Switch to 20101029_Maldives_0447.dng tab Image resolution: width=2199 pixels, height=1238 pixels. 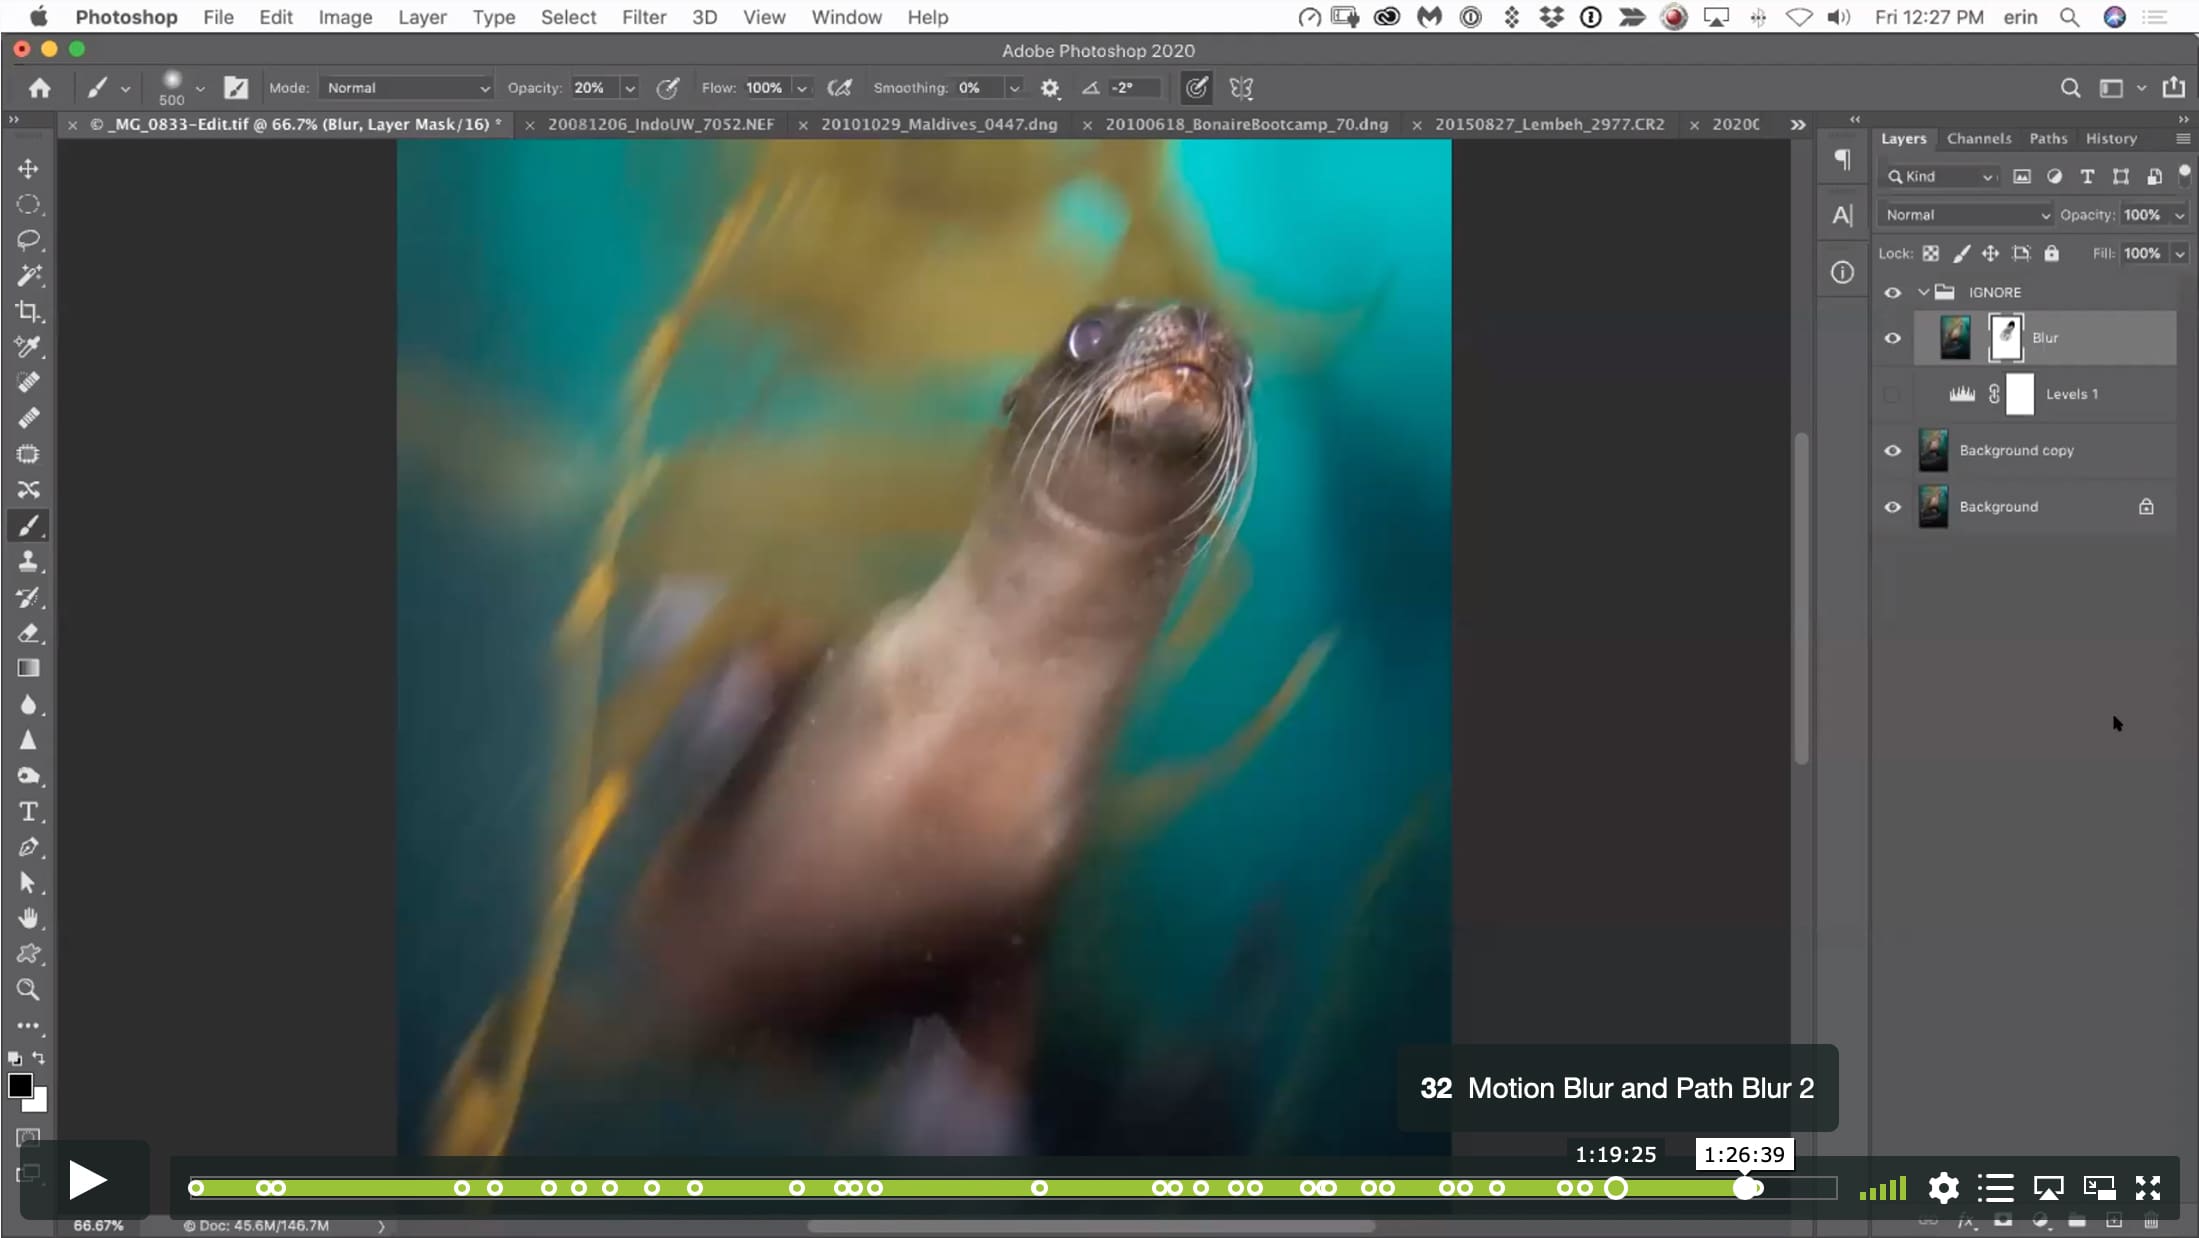tap(938, 124)
